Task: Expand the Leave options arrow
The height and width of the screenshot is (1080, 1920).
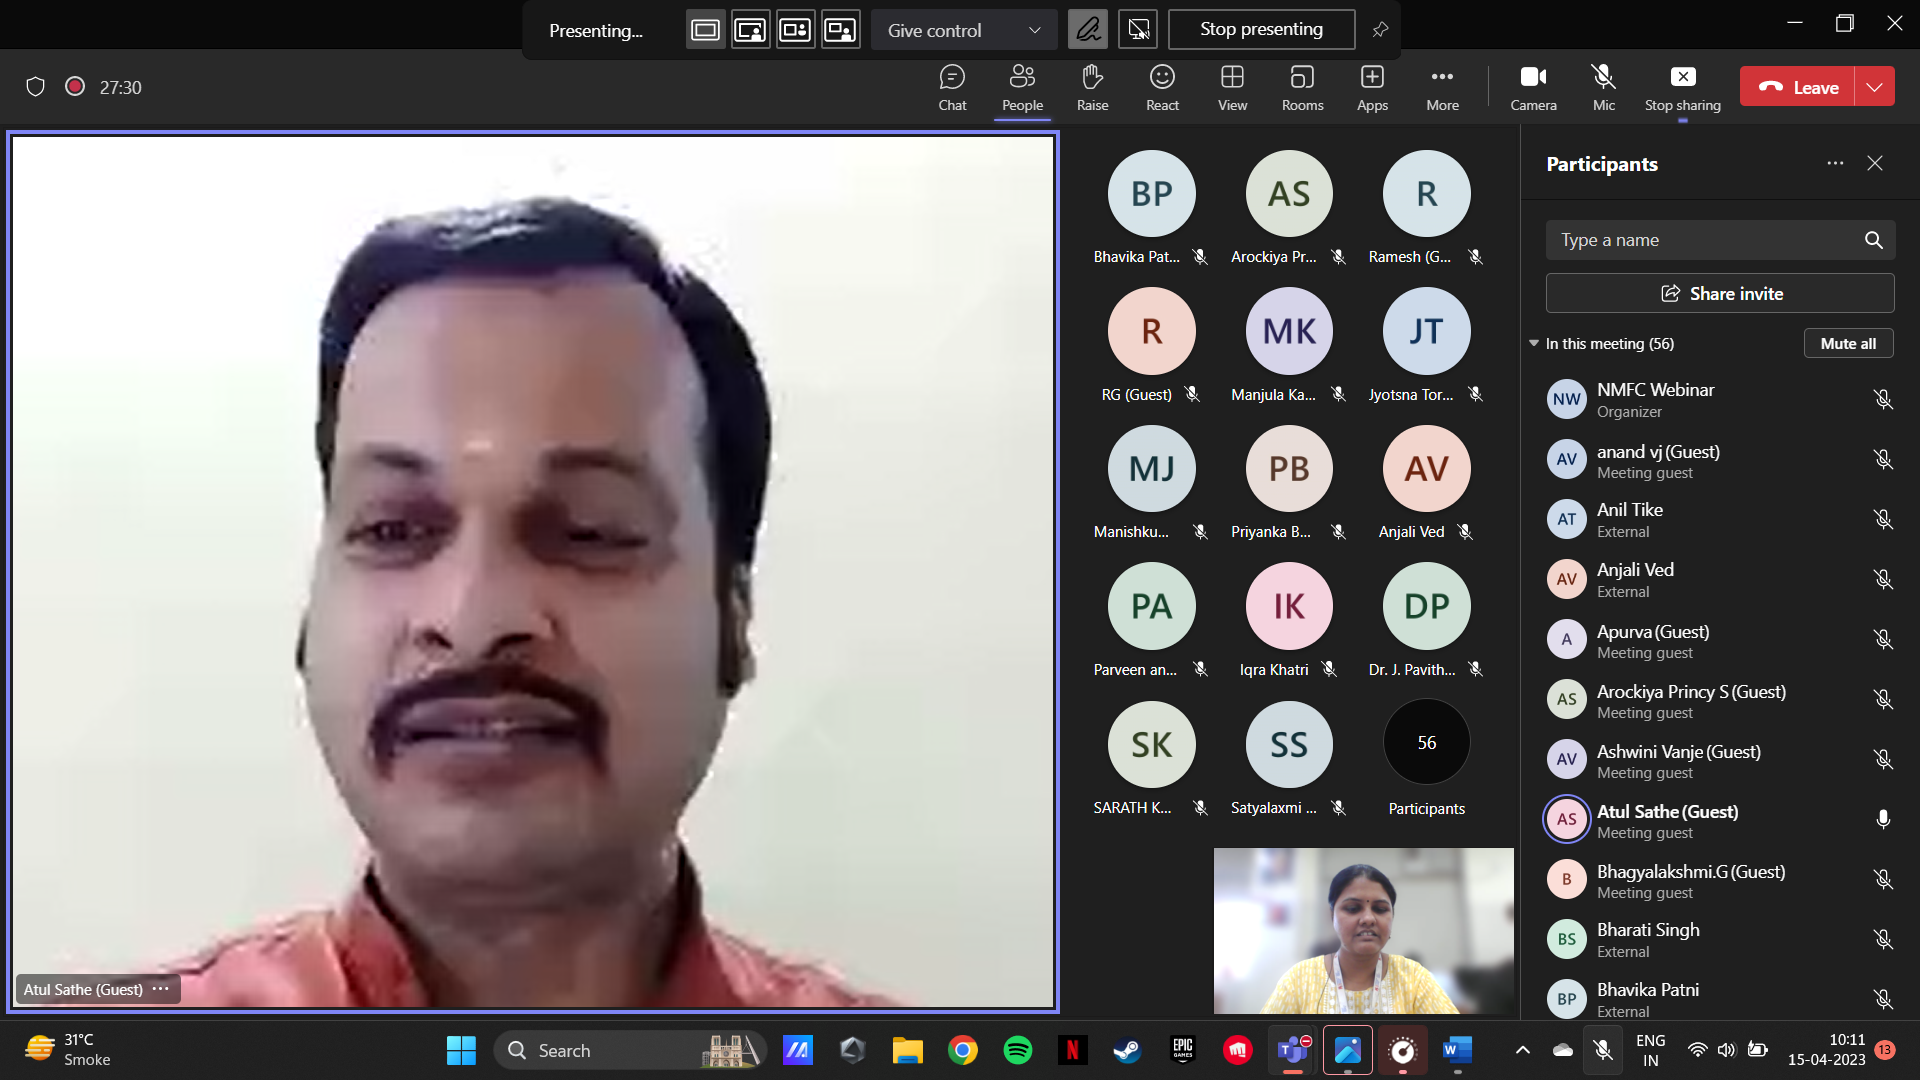Action: point(1875,87)
